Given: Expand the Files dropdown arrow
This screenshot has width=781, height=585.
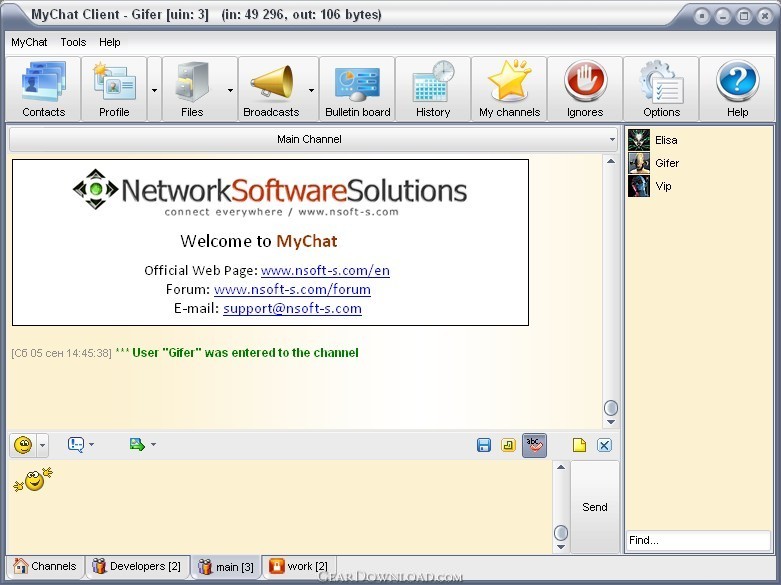Looking at the screenshot, I should pyautogui.click(x=230, y=90).
